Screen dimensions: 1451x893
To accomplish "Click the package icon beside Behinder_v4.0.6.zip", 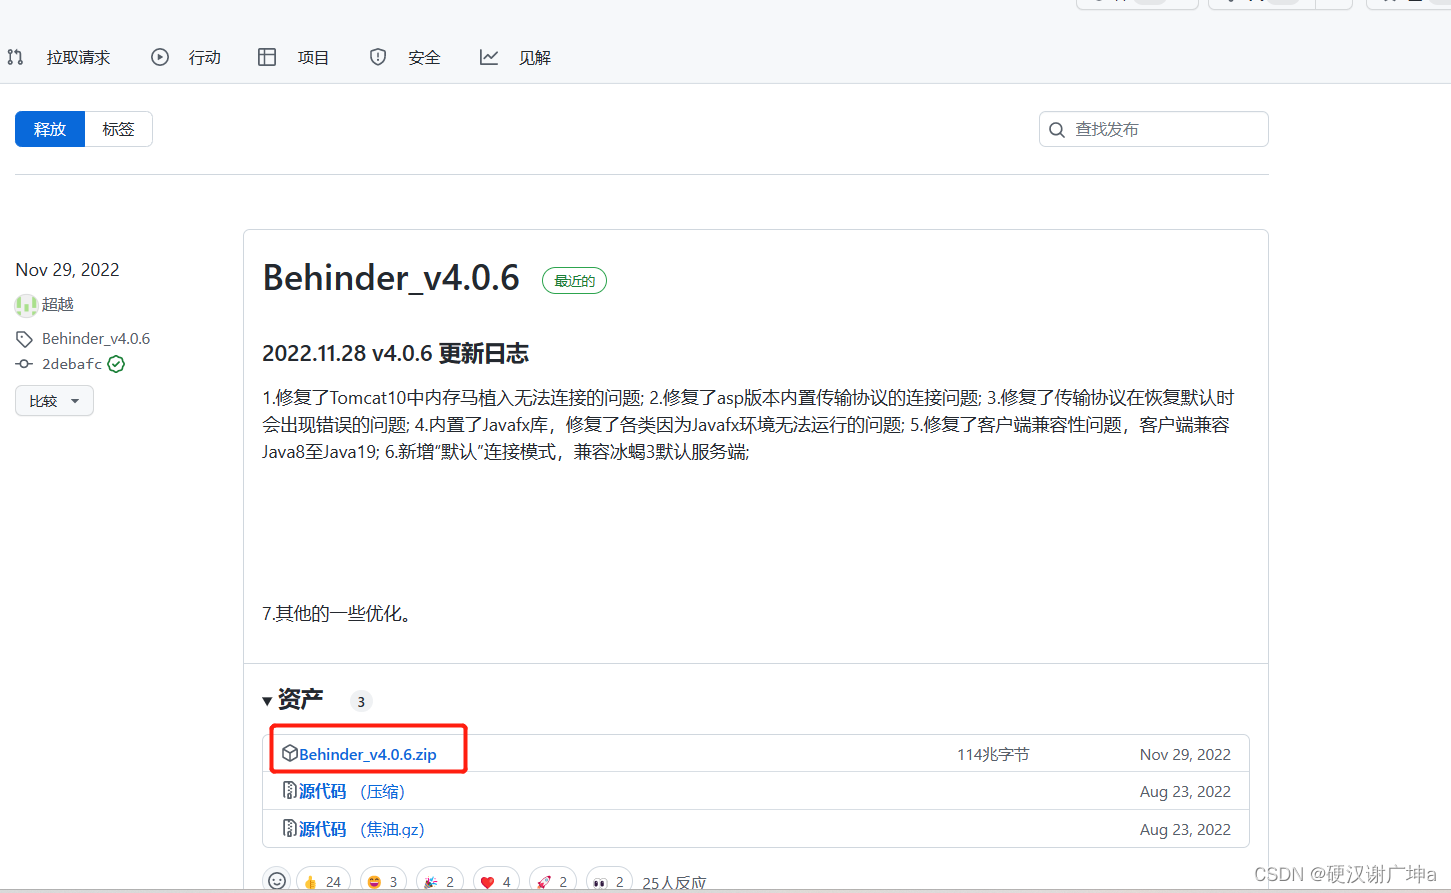I will coord(290,753).
